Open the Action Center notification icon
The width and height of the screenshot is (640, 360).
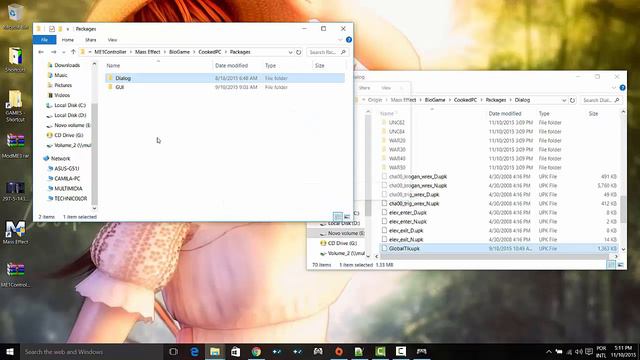tap(589, 351)
